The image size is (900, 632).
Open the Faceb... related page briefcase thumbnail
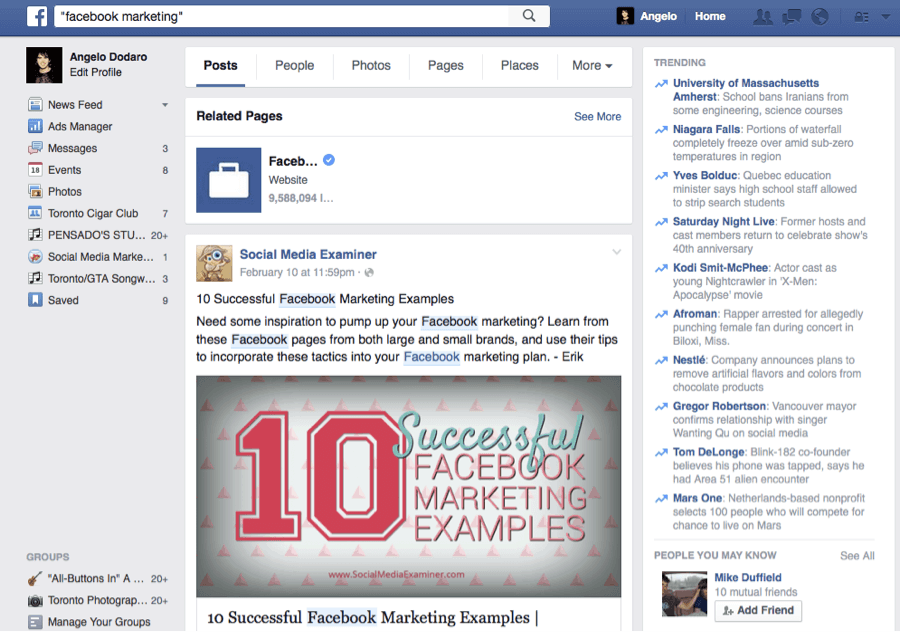[x=228, y=180]
